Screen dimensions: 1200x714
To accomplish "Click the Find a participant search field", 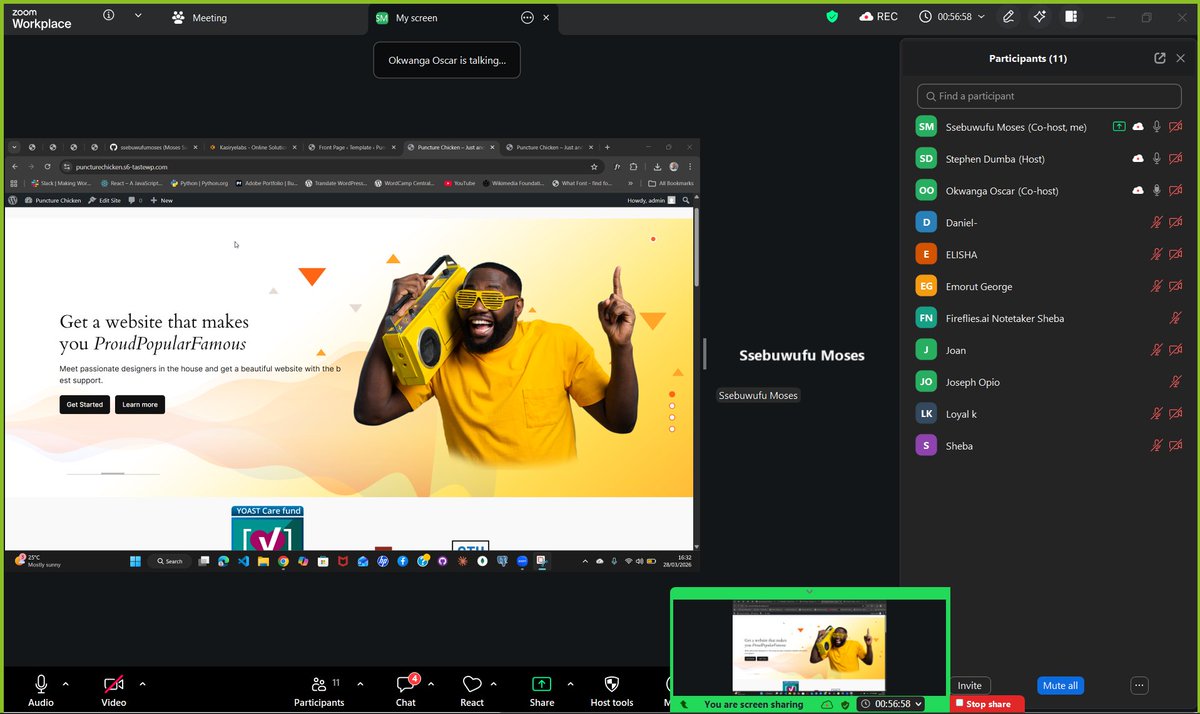I will tap(1050, 96).
